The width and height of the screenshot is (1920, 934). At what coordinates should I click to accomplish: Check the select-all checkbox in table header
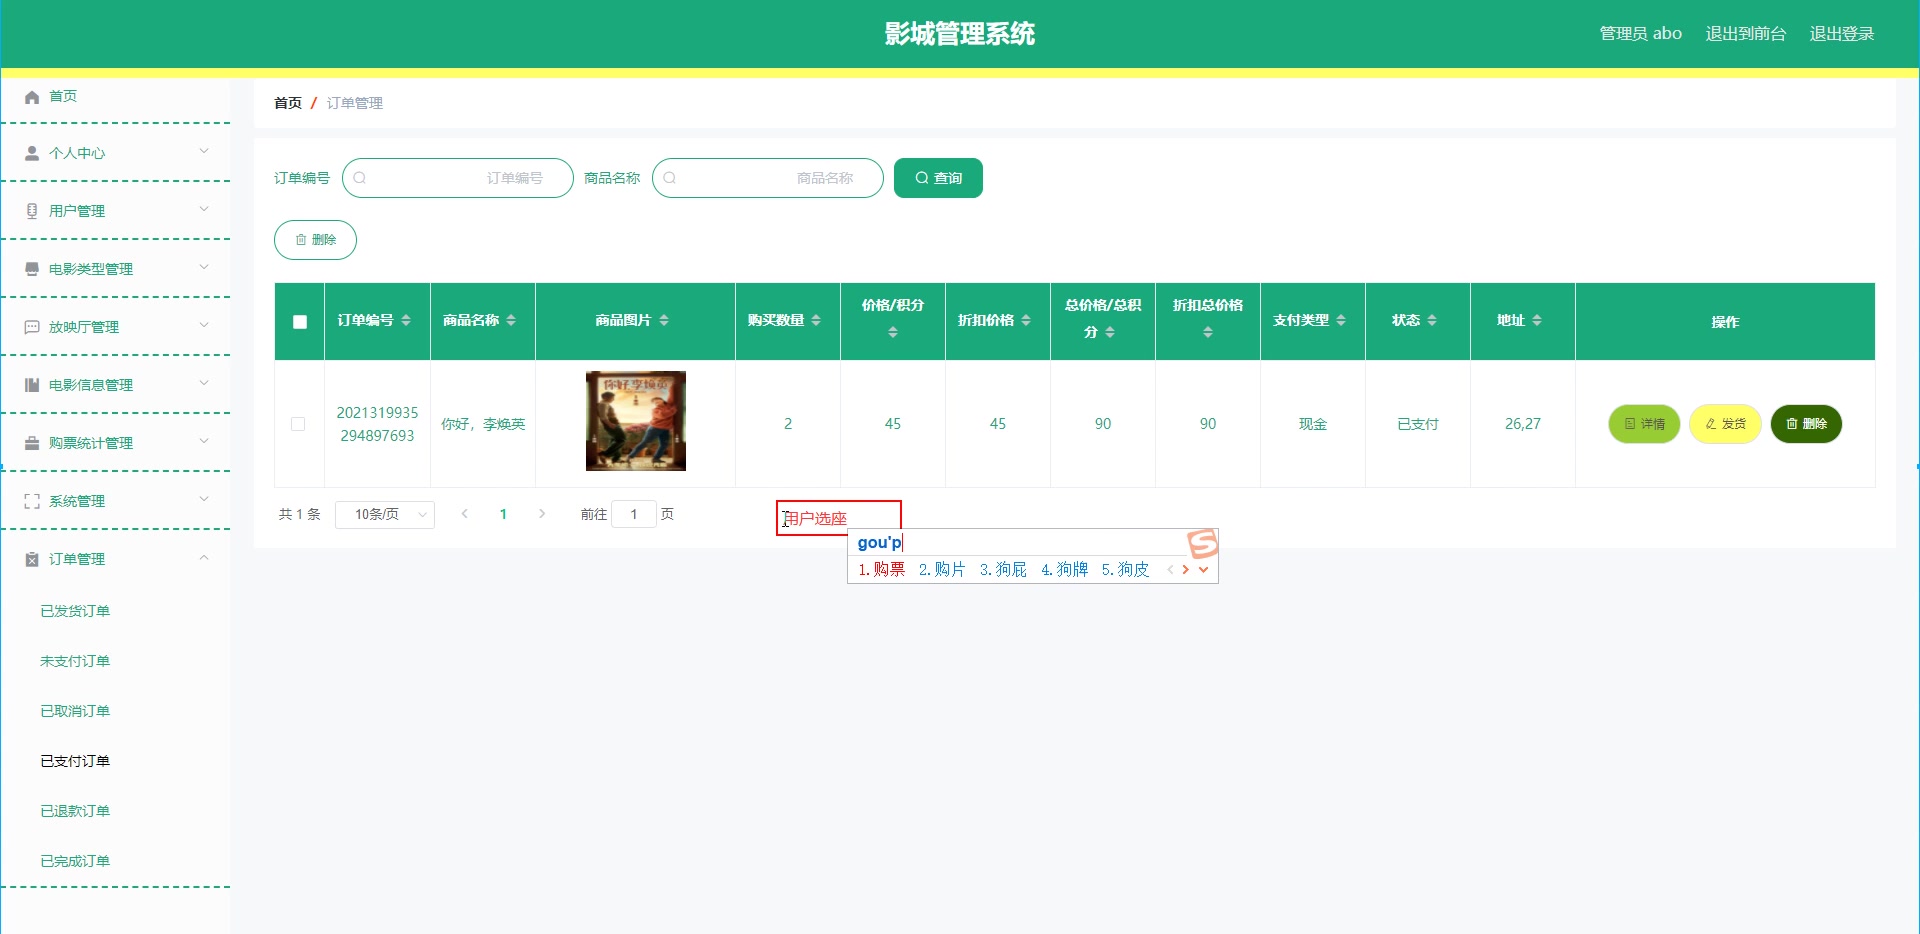(x=298, y=322)
